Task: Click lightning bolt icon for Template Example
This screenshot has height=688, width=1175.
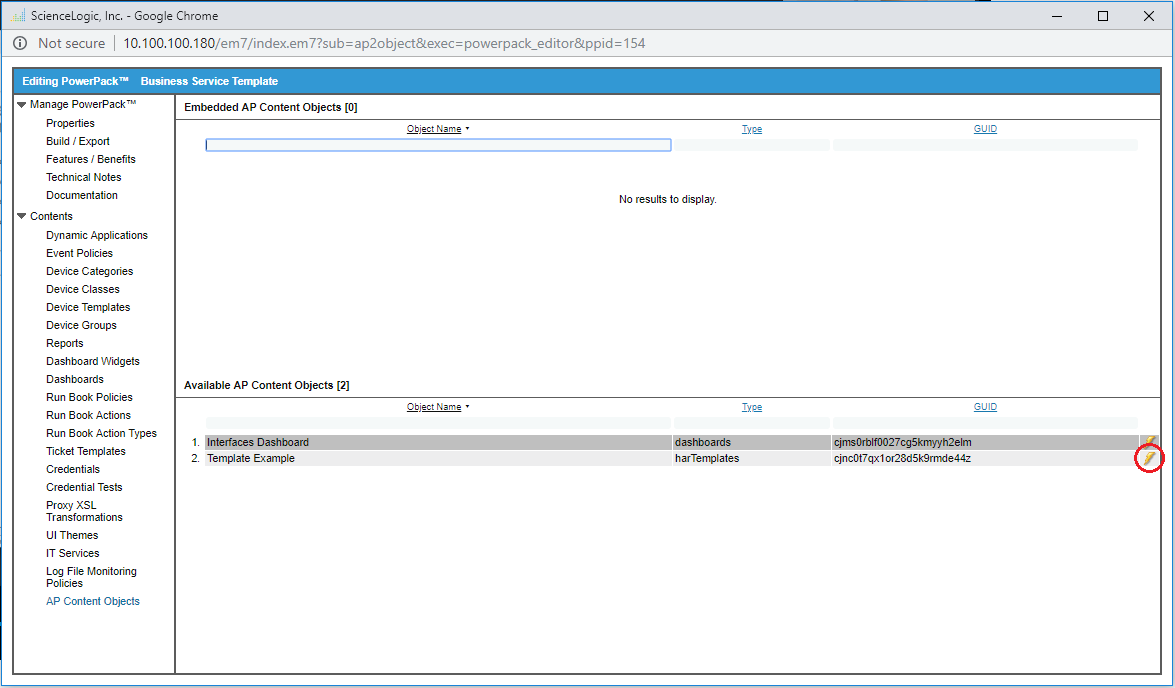Action: click(x=1150, y=458)
